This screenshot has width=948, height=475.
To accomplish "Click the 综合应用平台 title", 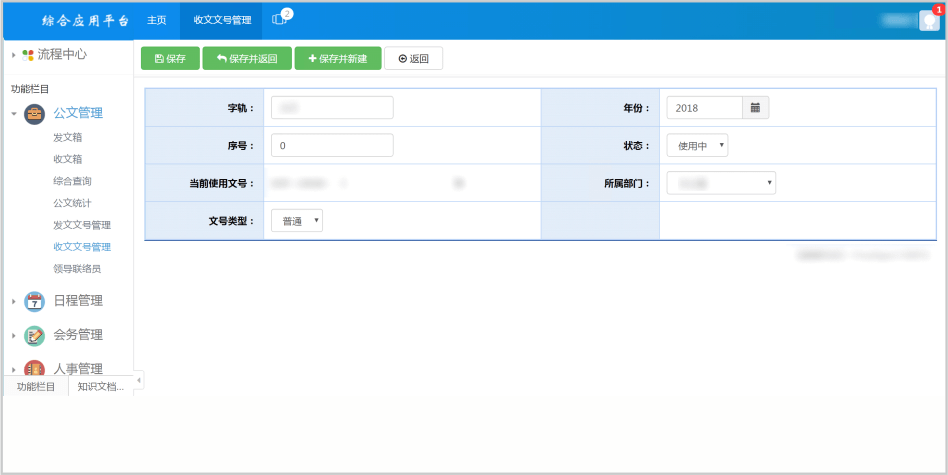I will pyautogui.click(x=85, y=21).
